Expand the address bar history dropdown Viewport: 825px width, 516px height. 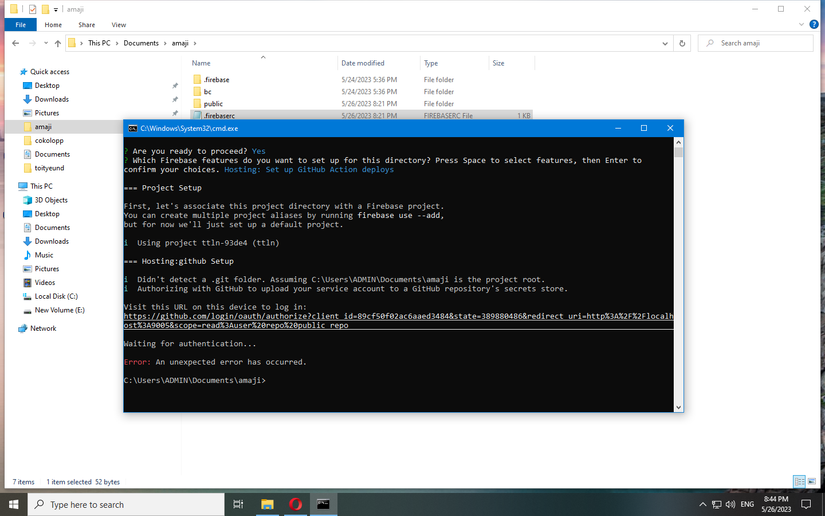tap(665, 43)
